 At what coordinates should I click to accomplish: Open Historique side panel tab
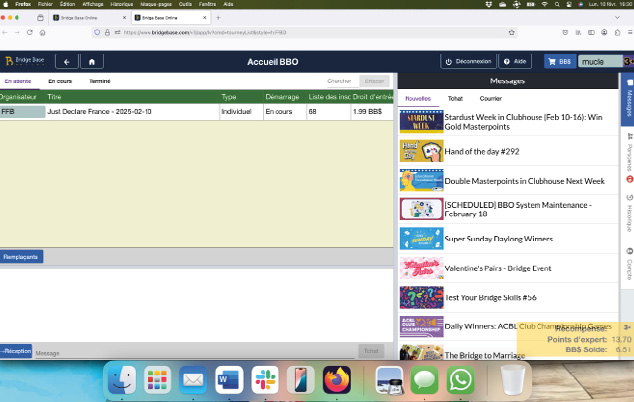click(x=628, y=211)
